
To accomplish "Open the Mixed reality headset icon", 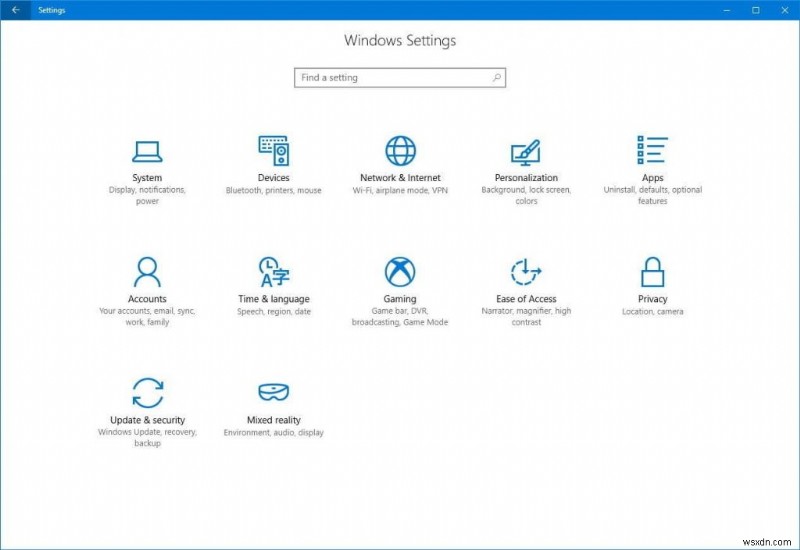I will 273,392.
